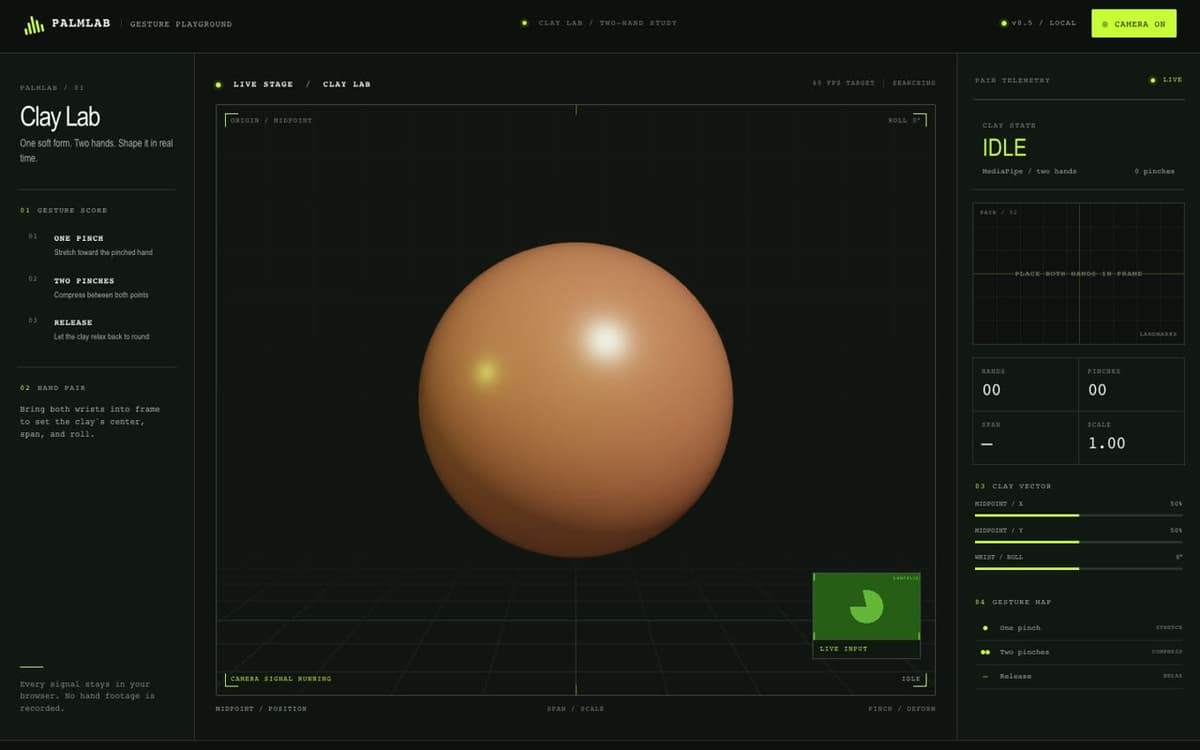This screenshot has height=750, width=1200.
Task: Select the Clay Lab breadcrumb in stage header
Action: click(346, 84)
